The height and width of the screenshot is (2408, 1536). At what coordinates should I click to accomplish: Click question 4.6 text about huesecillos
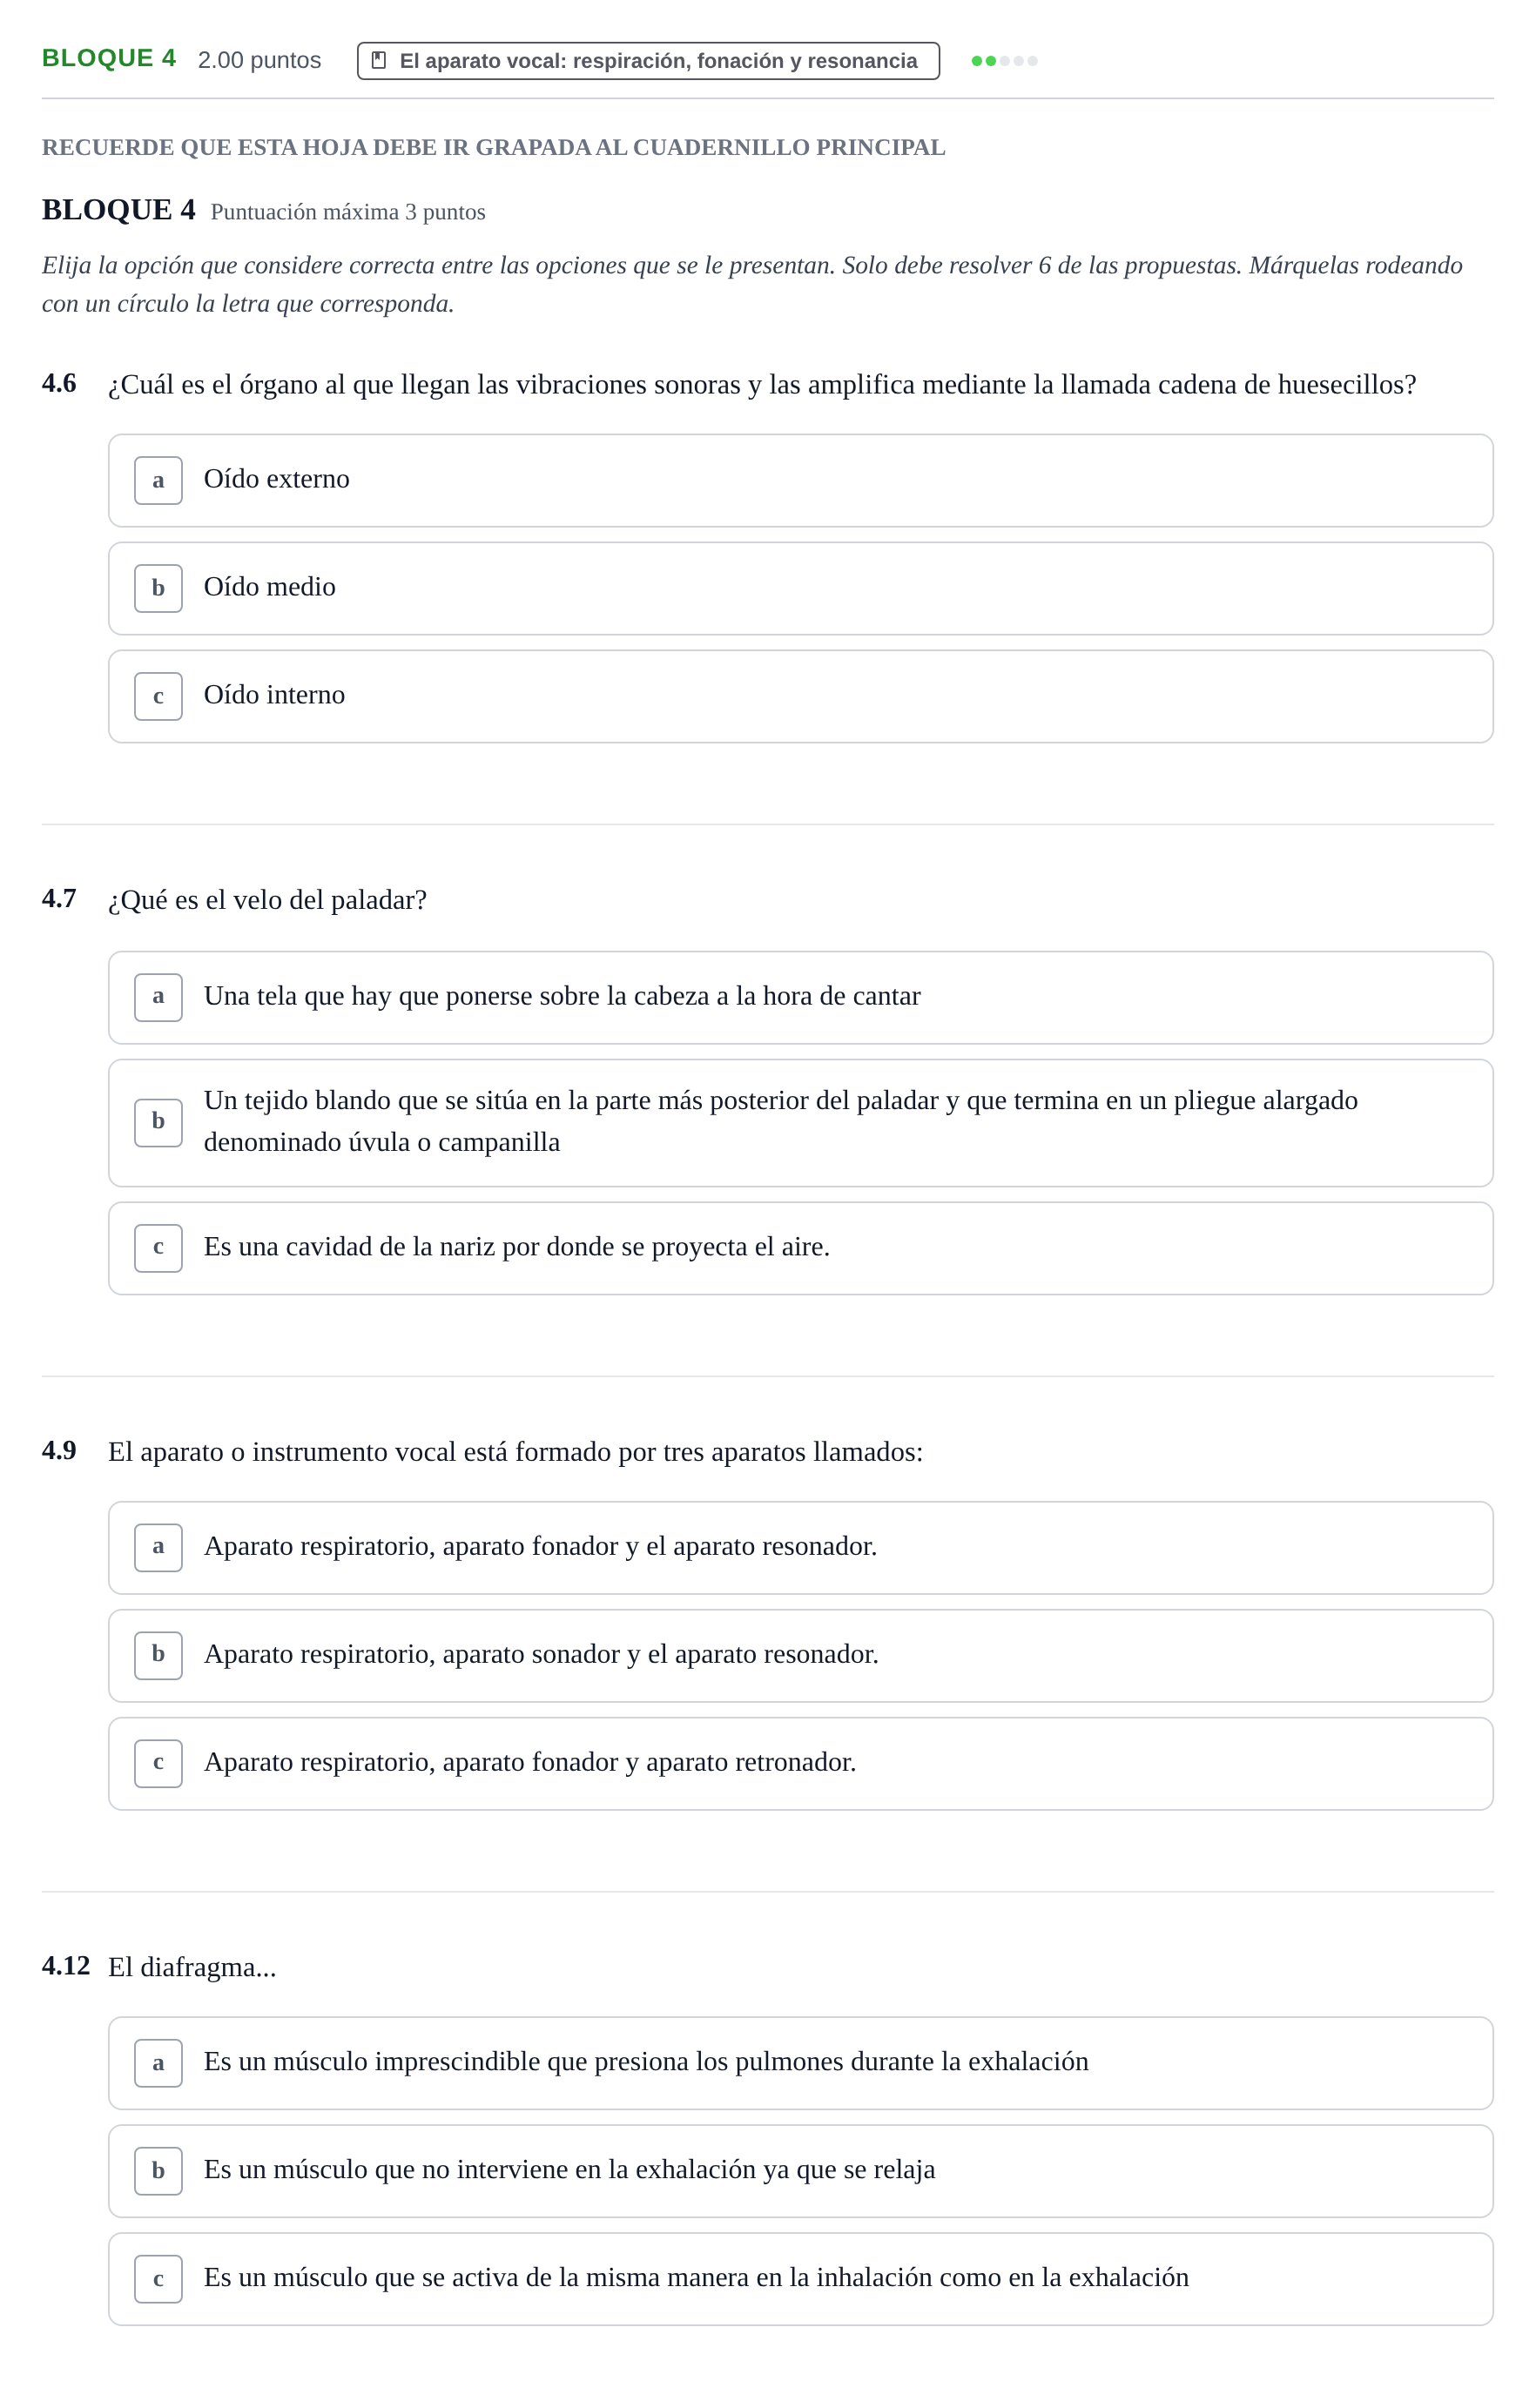coord(762,385)
